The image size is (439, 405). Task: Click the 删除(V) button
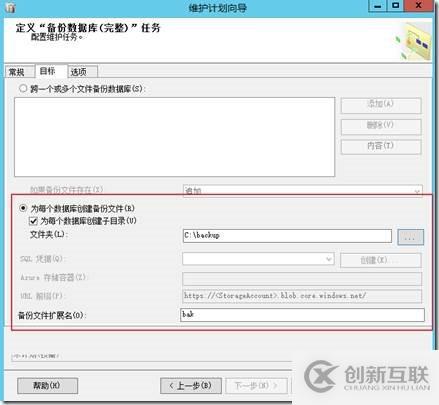381,126
